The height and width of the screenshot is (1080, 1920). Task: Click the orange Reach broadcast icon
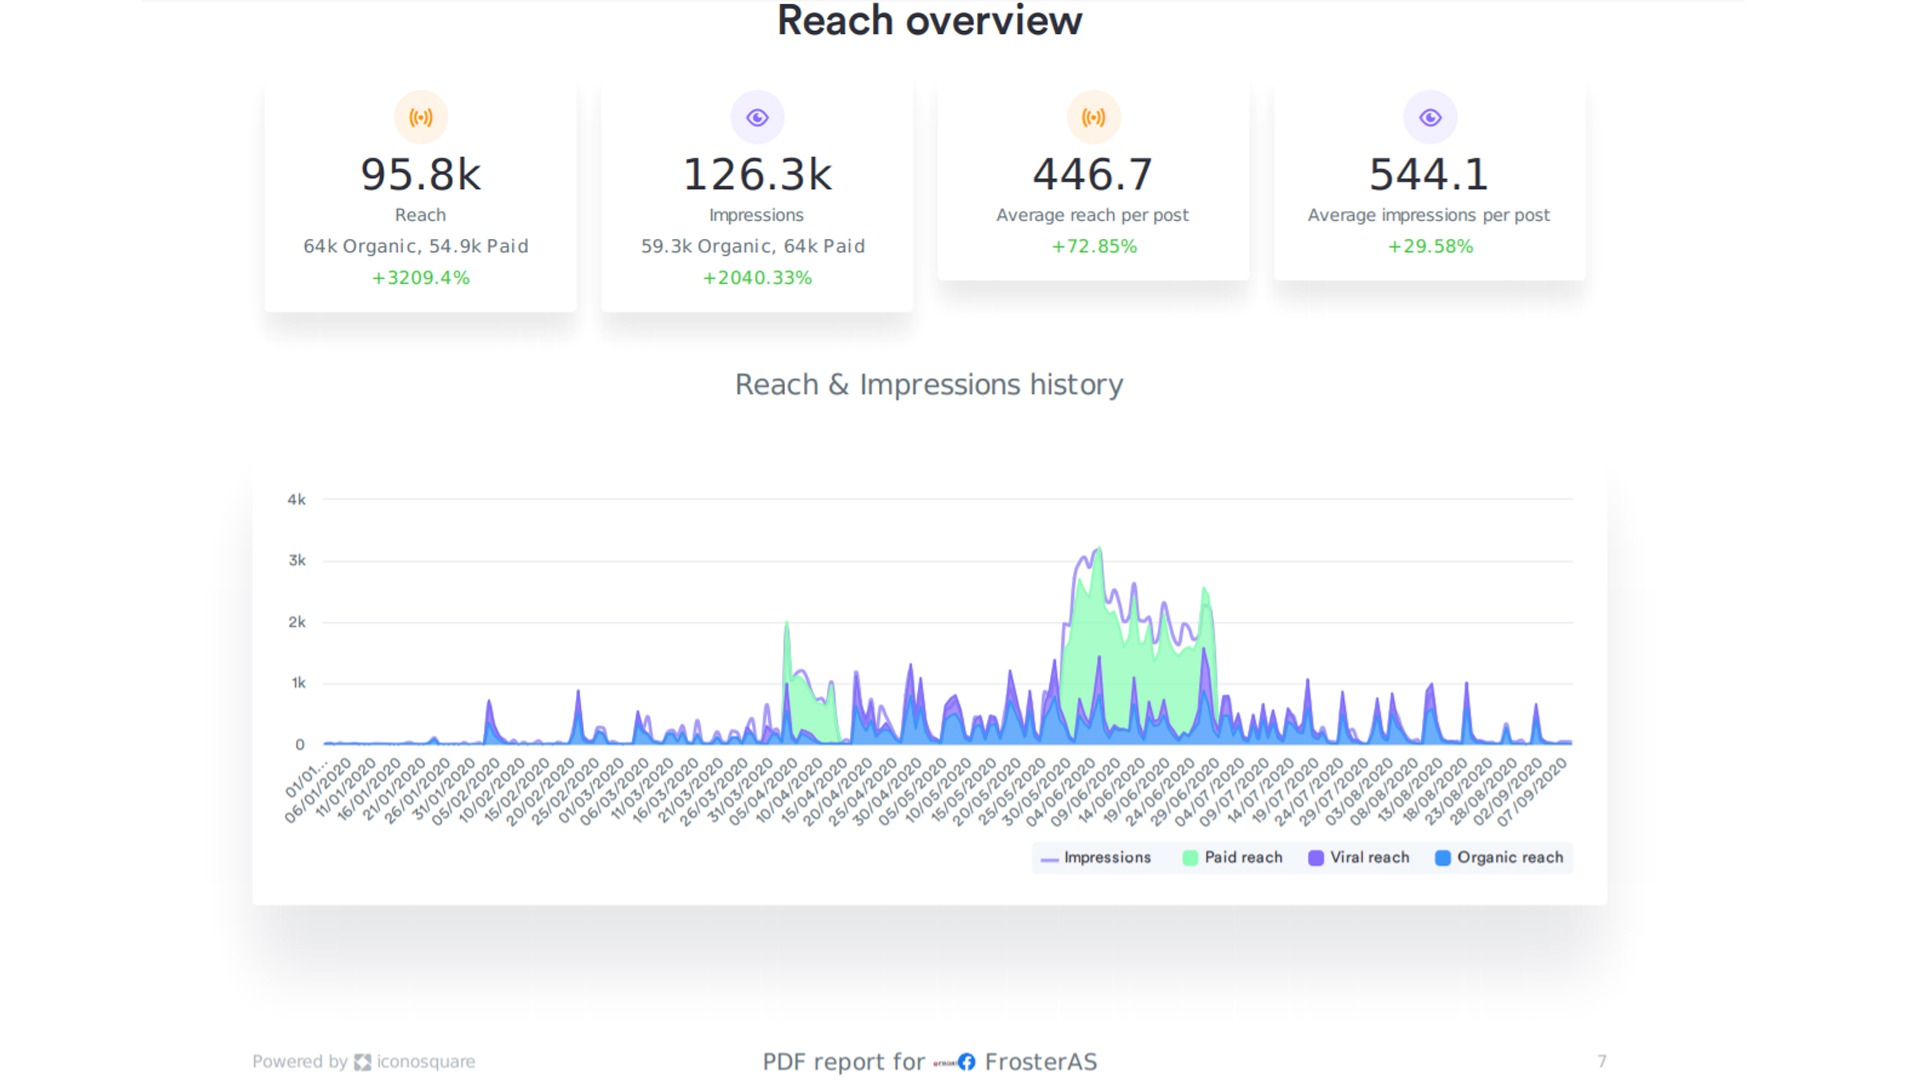point(421,118)
